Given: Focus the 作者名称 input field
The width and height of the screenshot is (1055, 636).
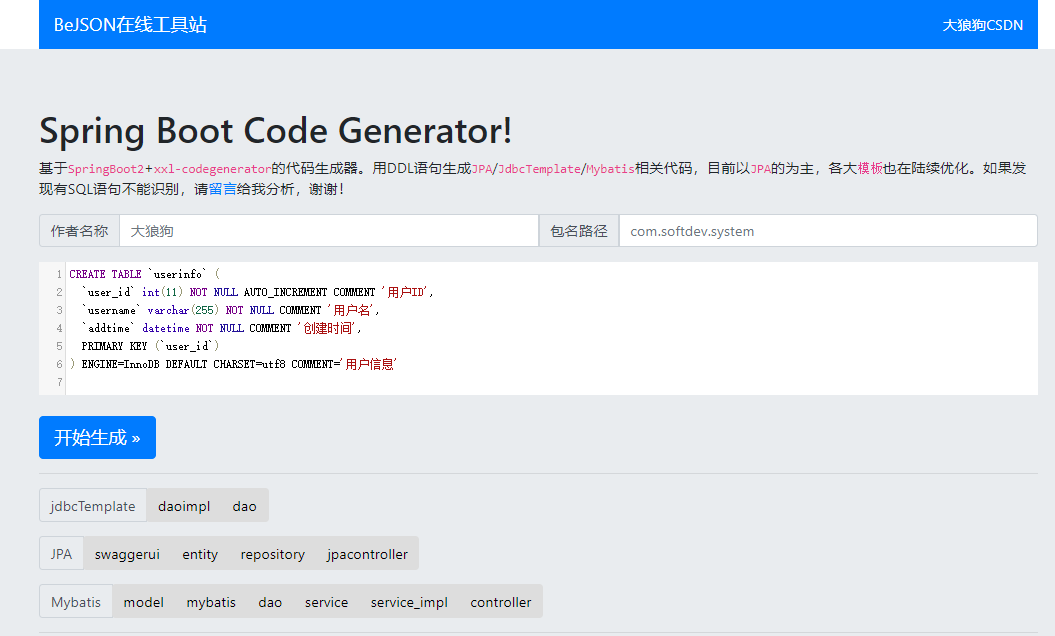Looking at the screenshot, I should (x=328, y=231).
